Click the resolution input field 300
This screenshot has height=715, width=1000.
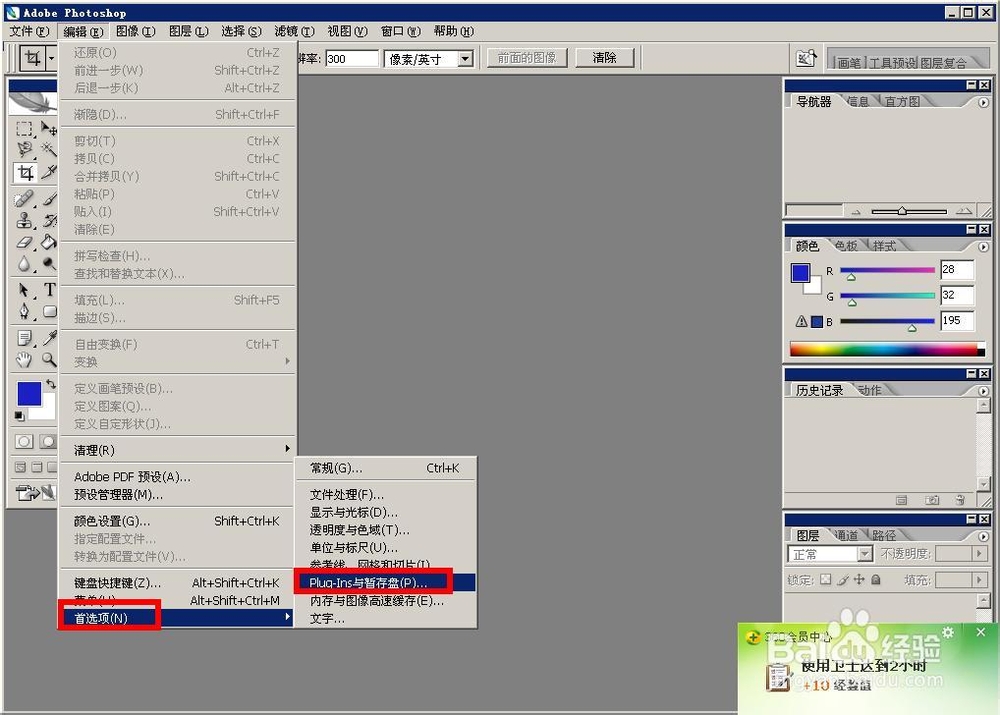pos(351,59)
